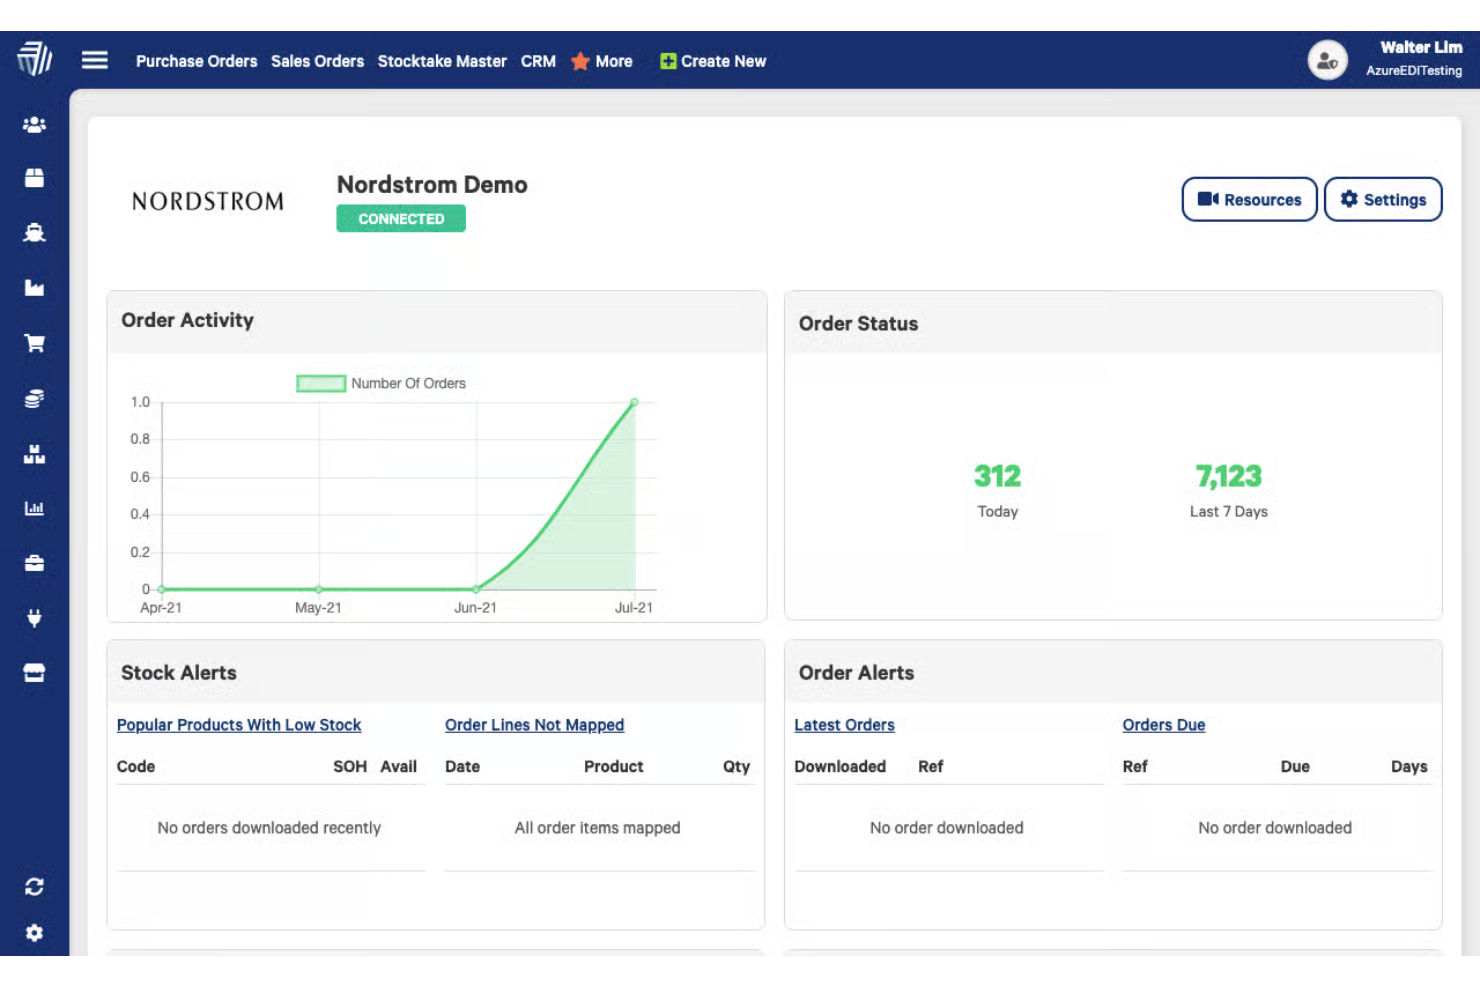Click the refresh sync icon in sidebar

click(x=34, y=887)
